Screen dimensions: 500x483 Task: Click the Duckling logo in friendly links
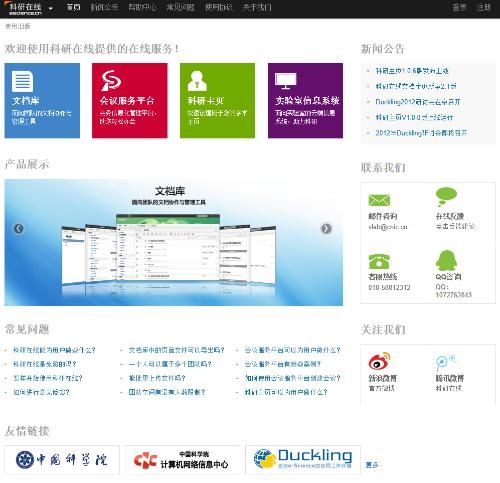point(303,459)
